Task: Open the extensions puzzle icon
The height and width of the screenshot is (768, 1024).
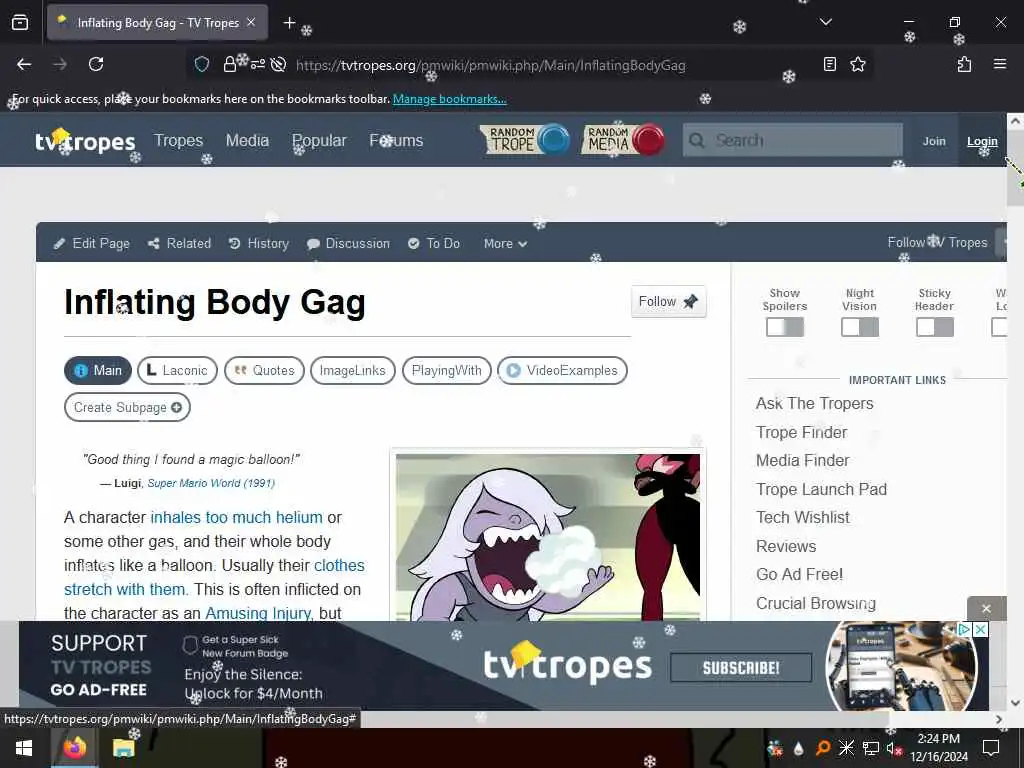Action: click(x=964, y=64)
